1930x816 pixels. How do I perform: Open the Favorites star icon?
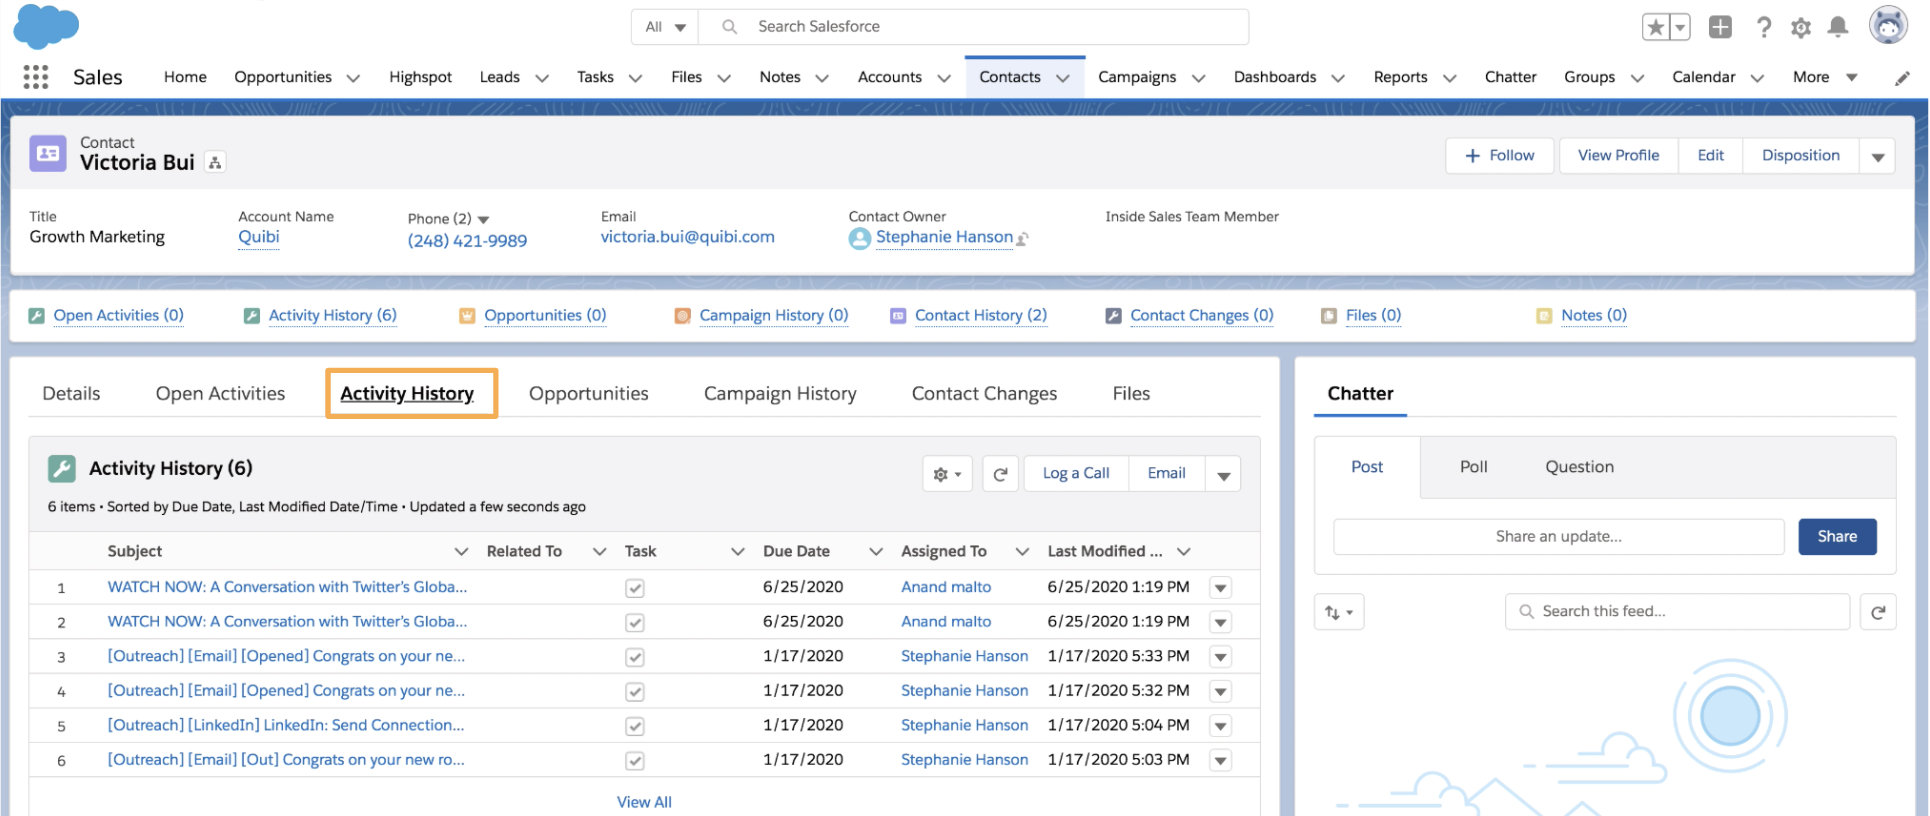(x=1656, y=27)
